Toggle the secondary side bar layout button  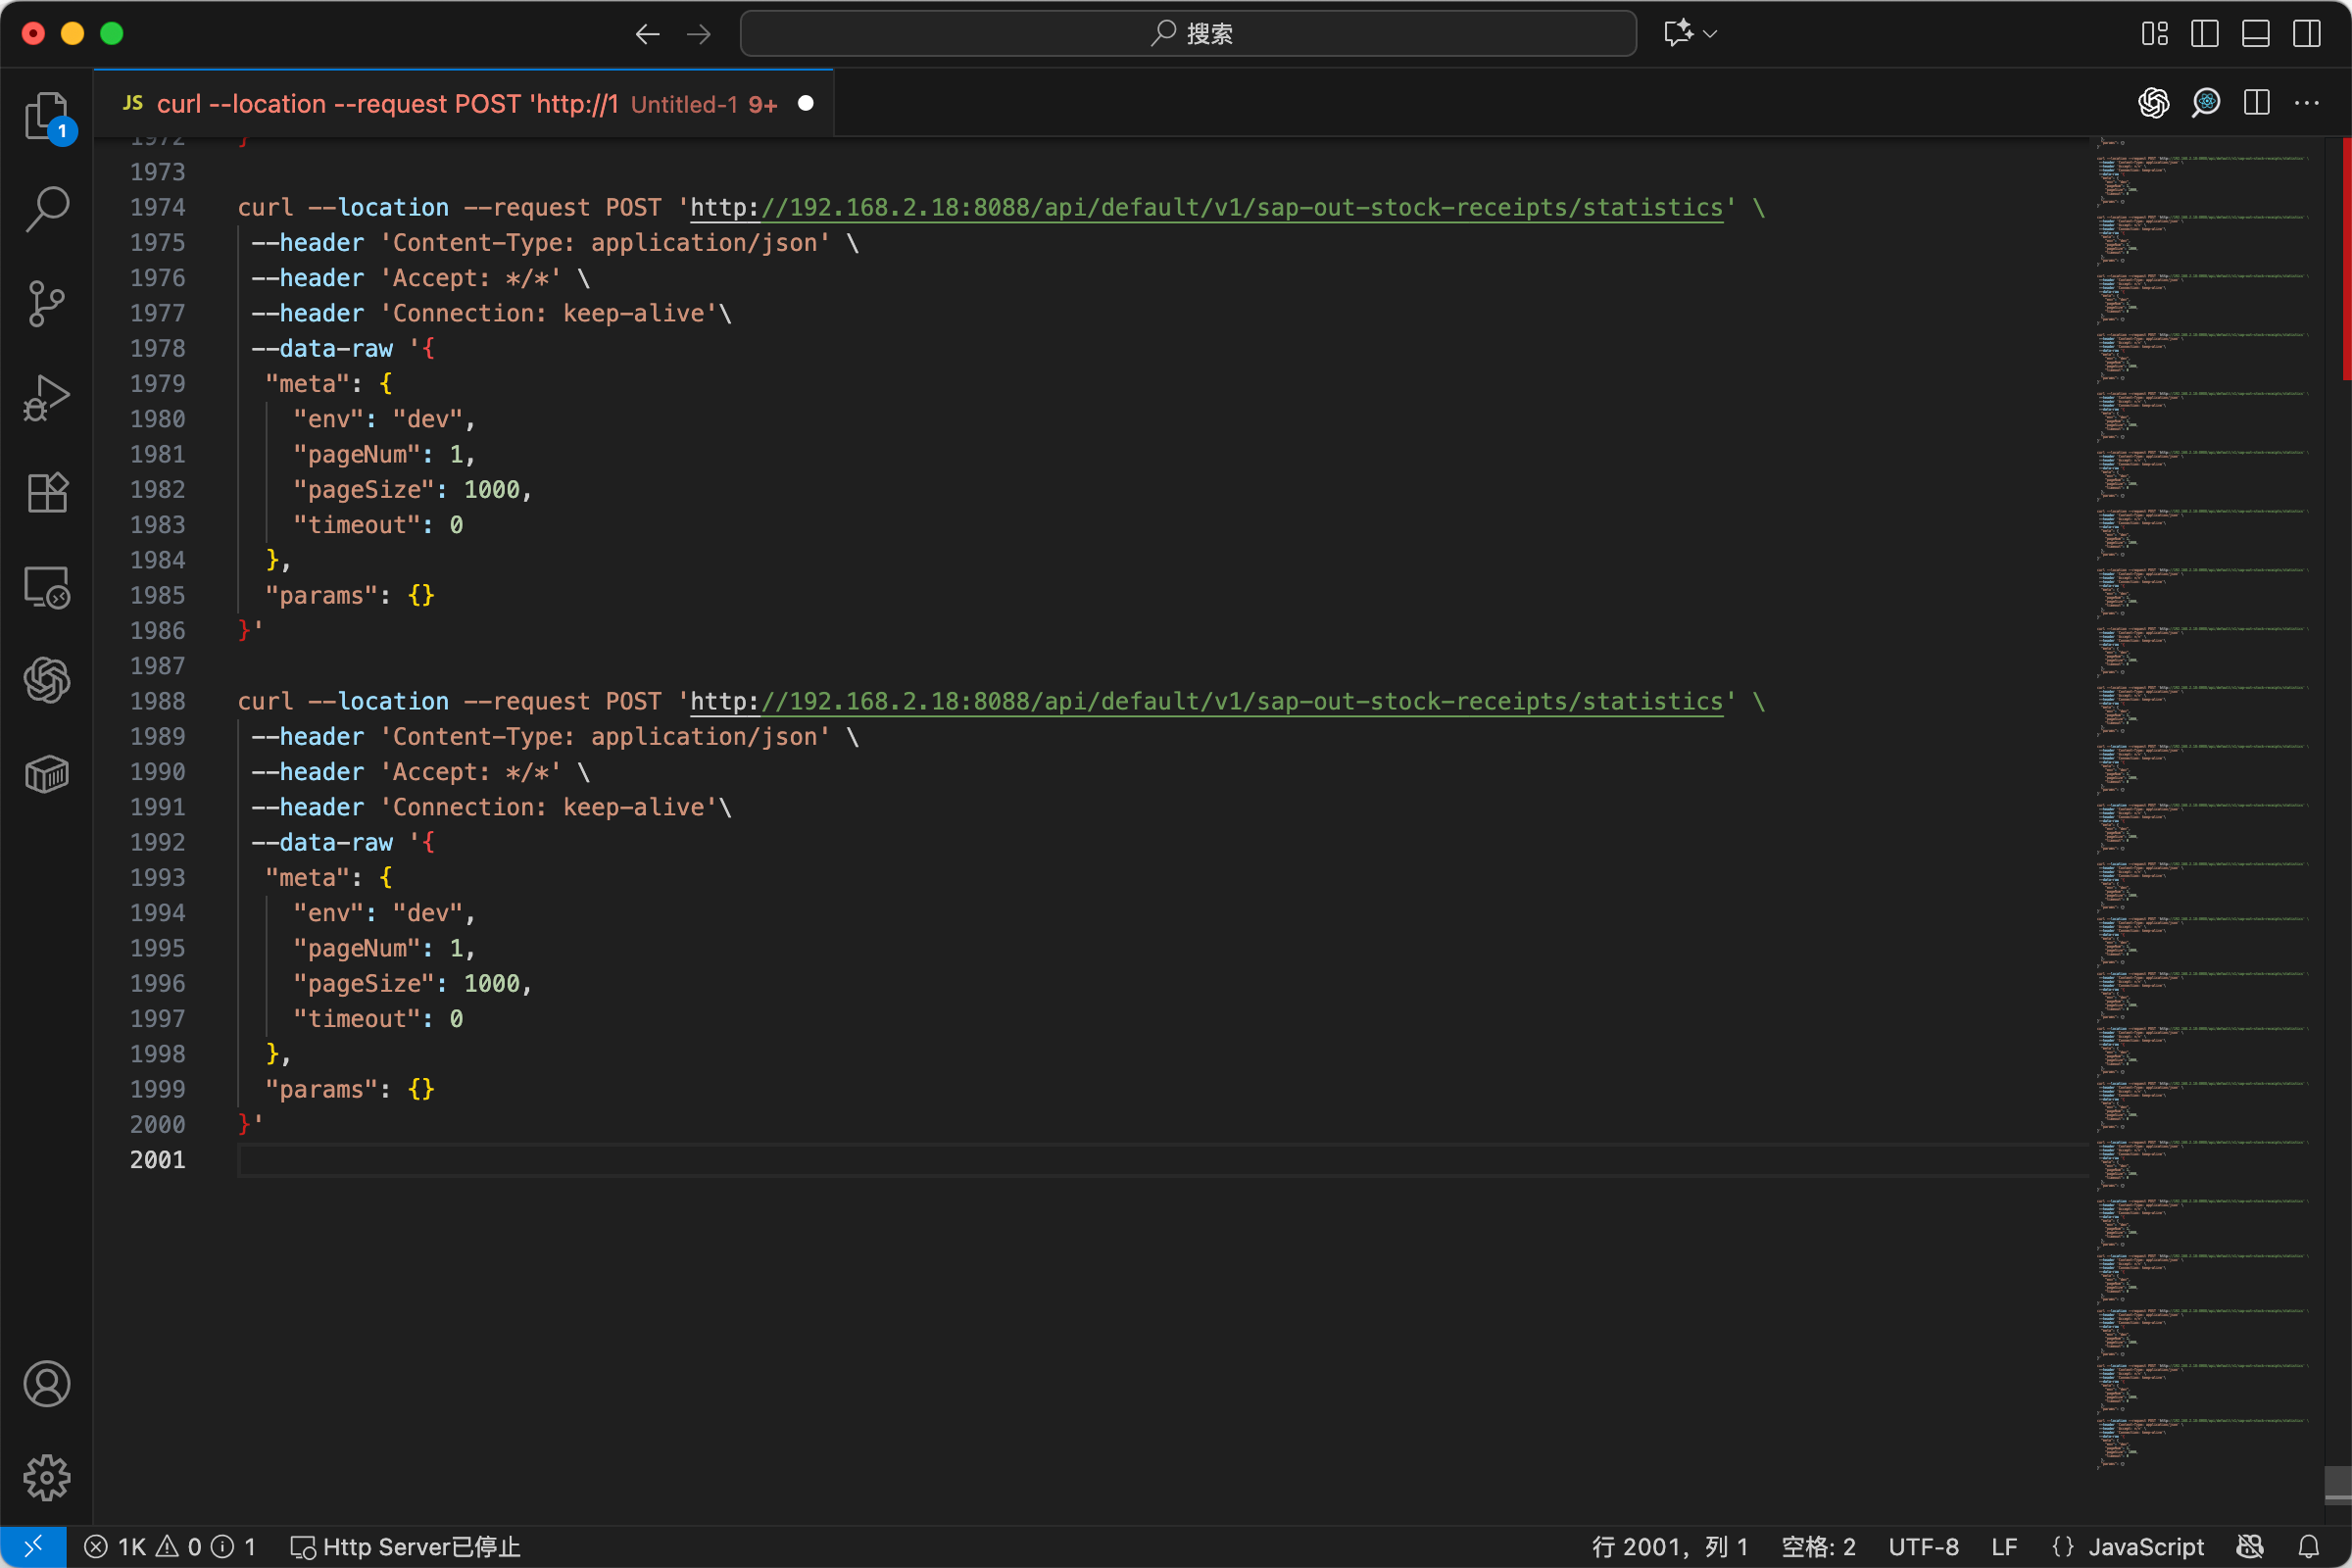coord(2306,34)
